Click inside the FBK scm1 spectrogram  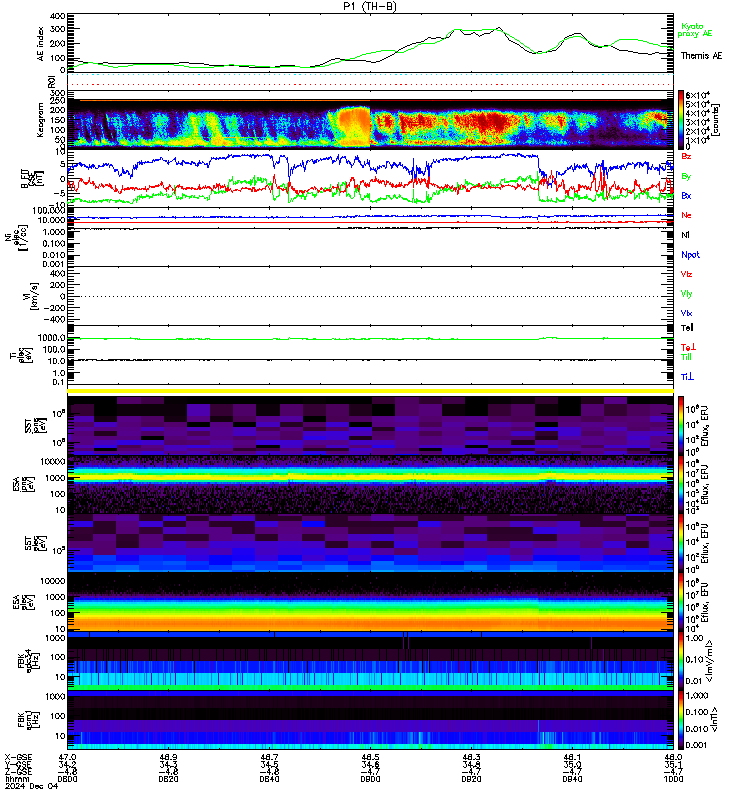pyautogui.click(x=370, y=720)
